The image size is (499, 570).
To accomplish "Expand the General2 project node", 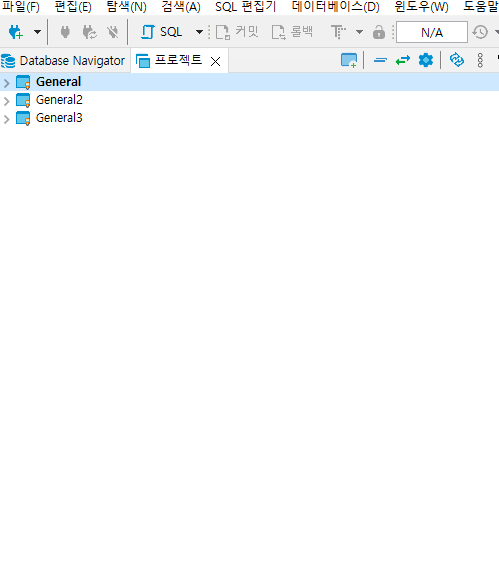I will point(7,101).
